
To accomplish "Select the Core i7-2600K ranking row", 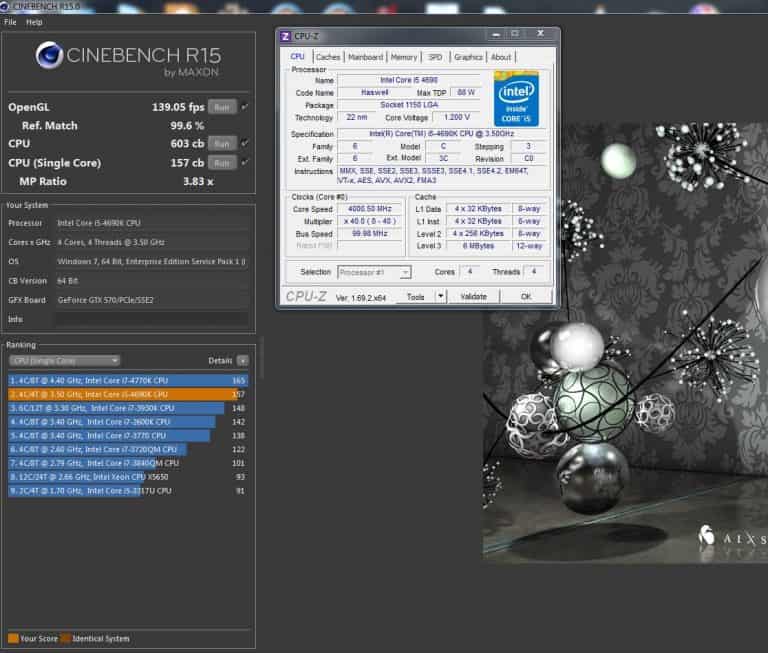I will click(x=128, y=422).
